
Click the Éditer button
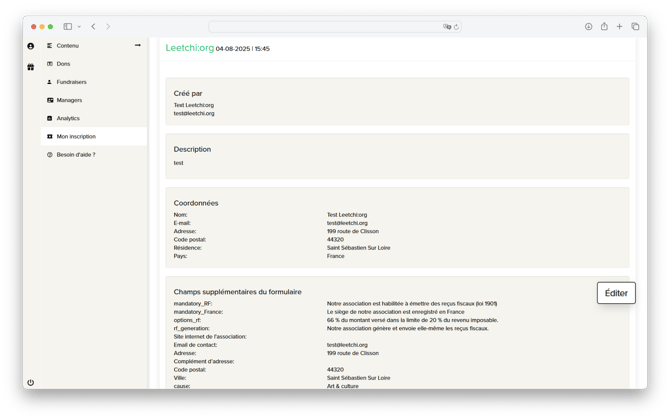click(616, 293)
